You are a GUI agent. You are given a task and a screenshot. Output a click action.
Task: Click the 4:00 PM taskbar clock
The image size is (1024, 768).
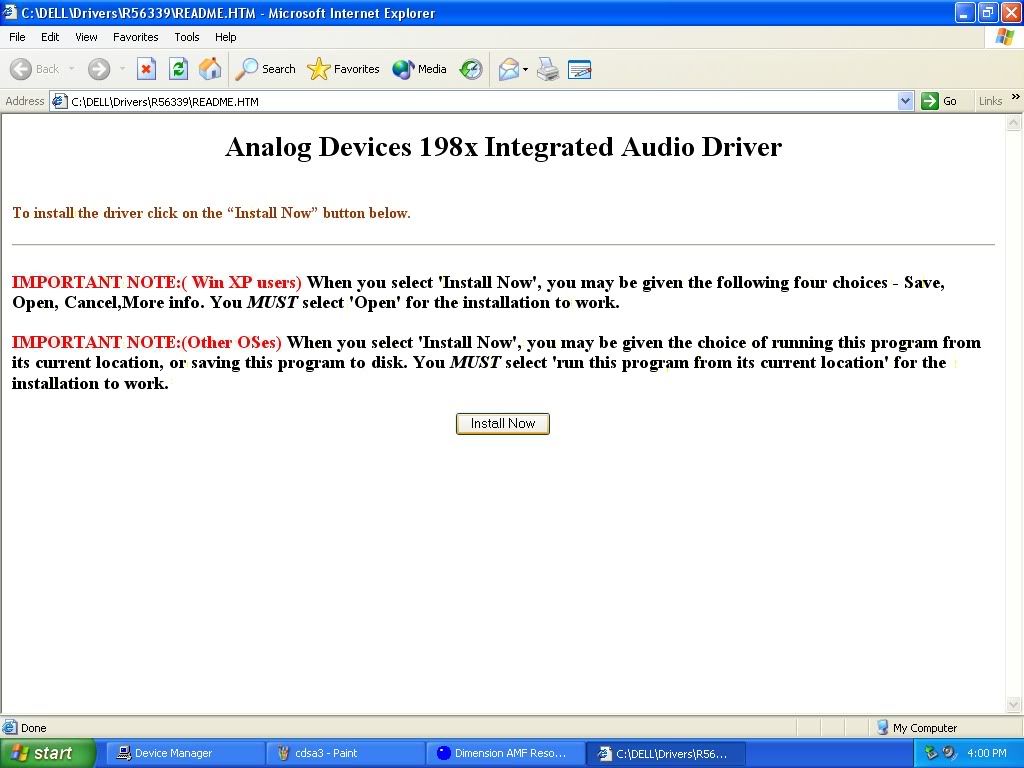(987, 753)
